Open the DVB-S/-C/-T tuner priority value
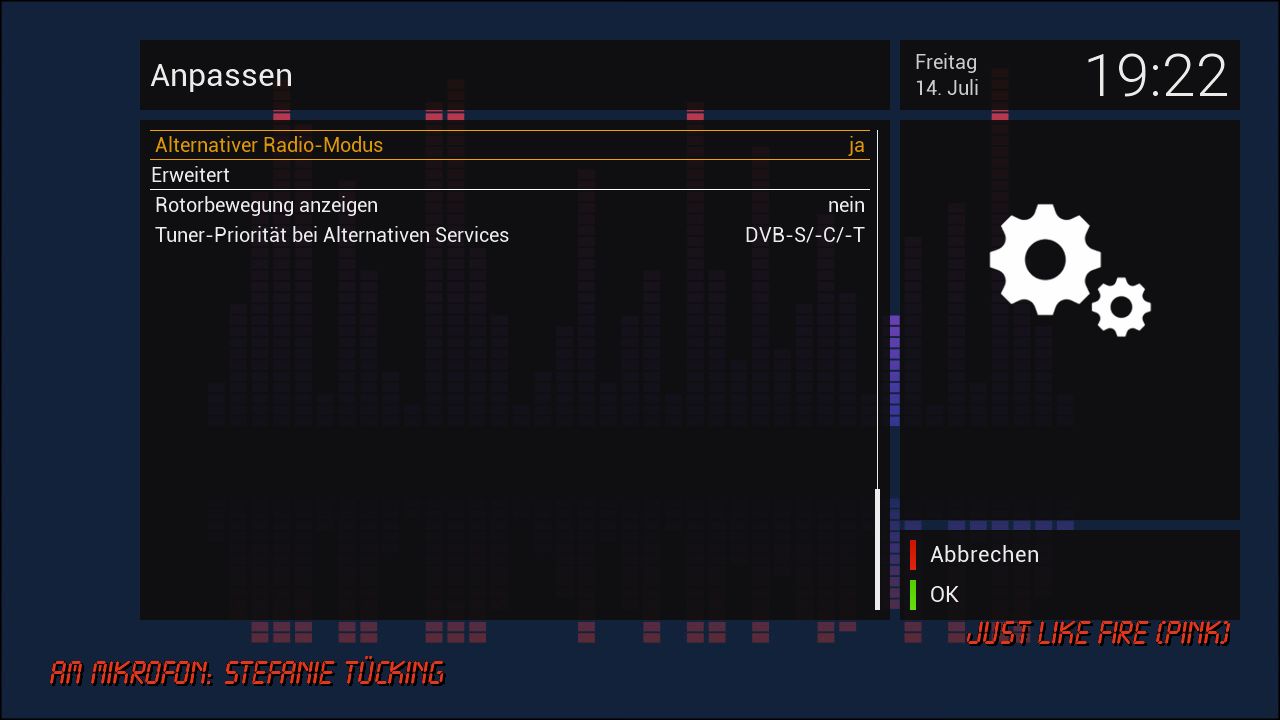The height and width of the screenshot is (720, 1280). (x=804, y=235)
